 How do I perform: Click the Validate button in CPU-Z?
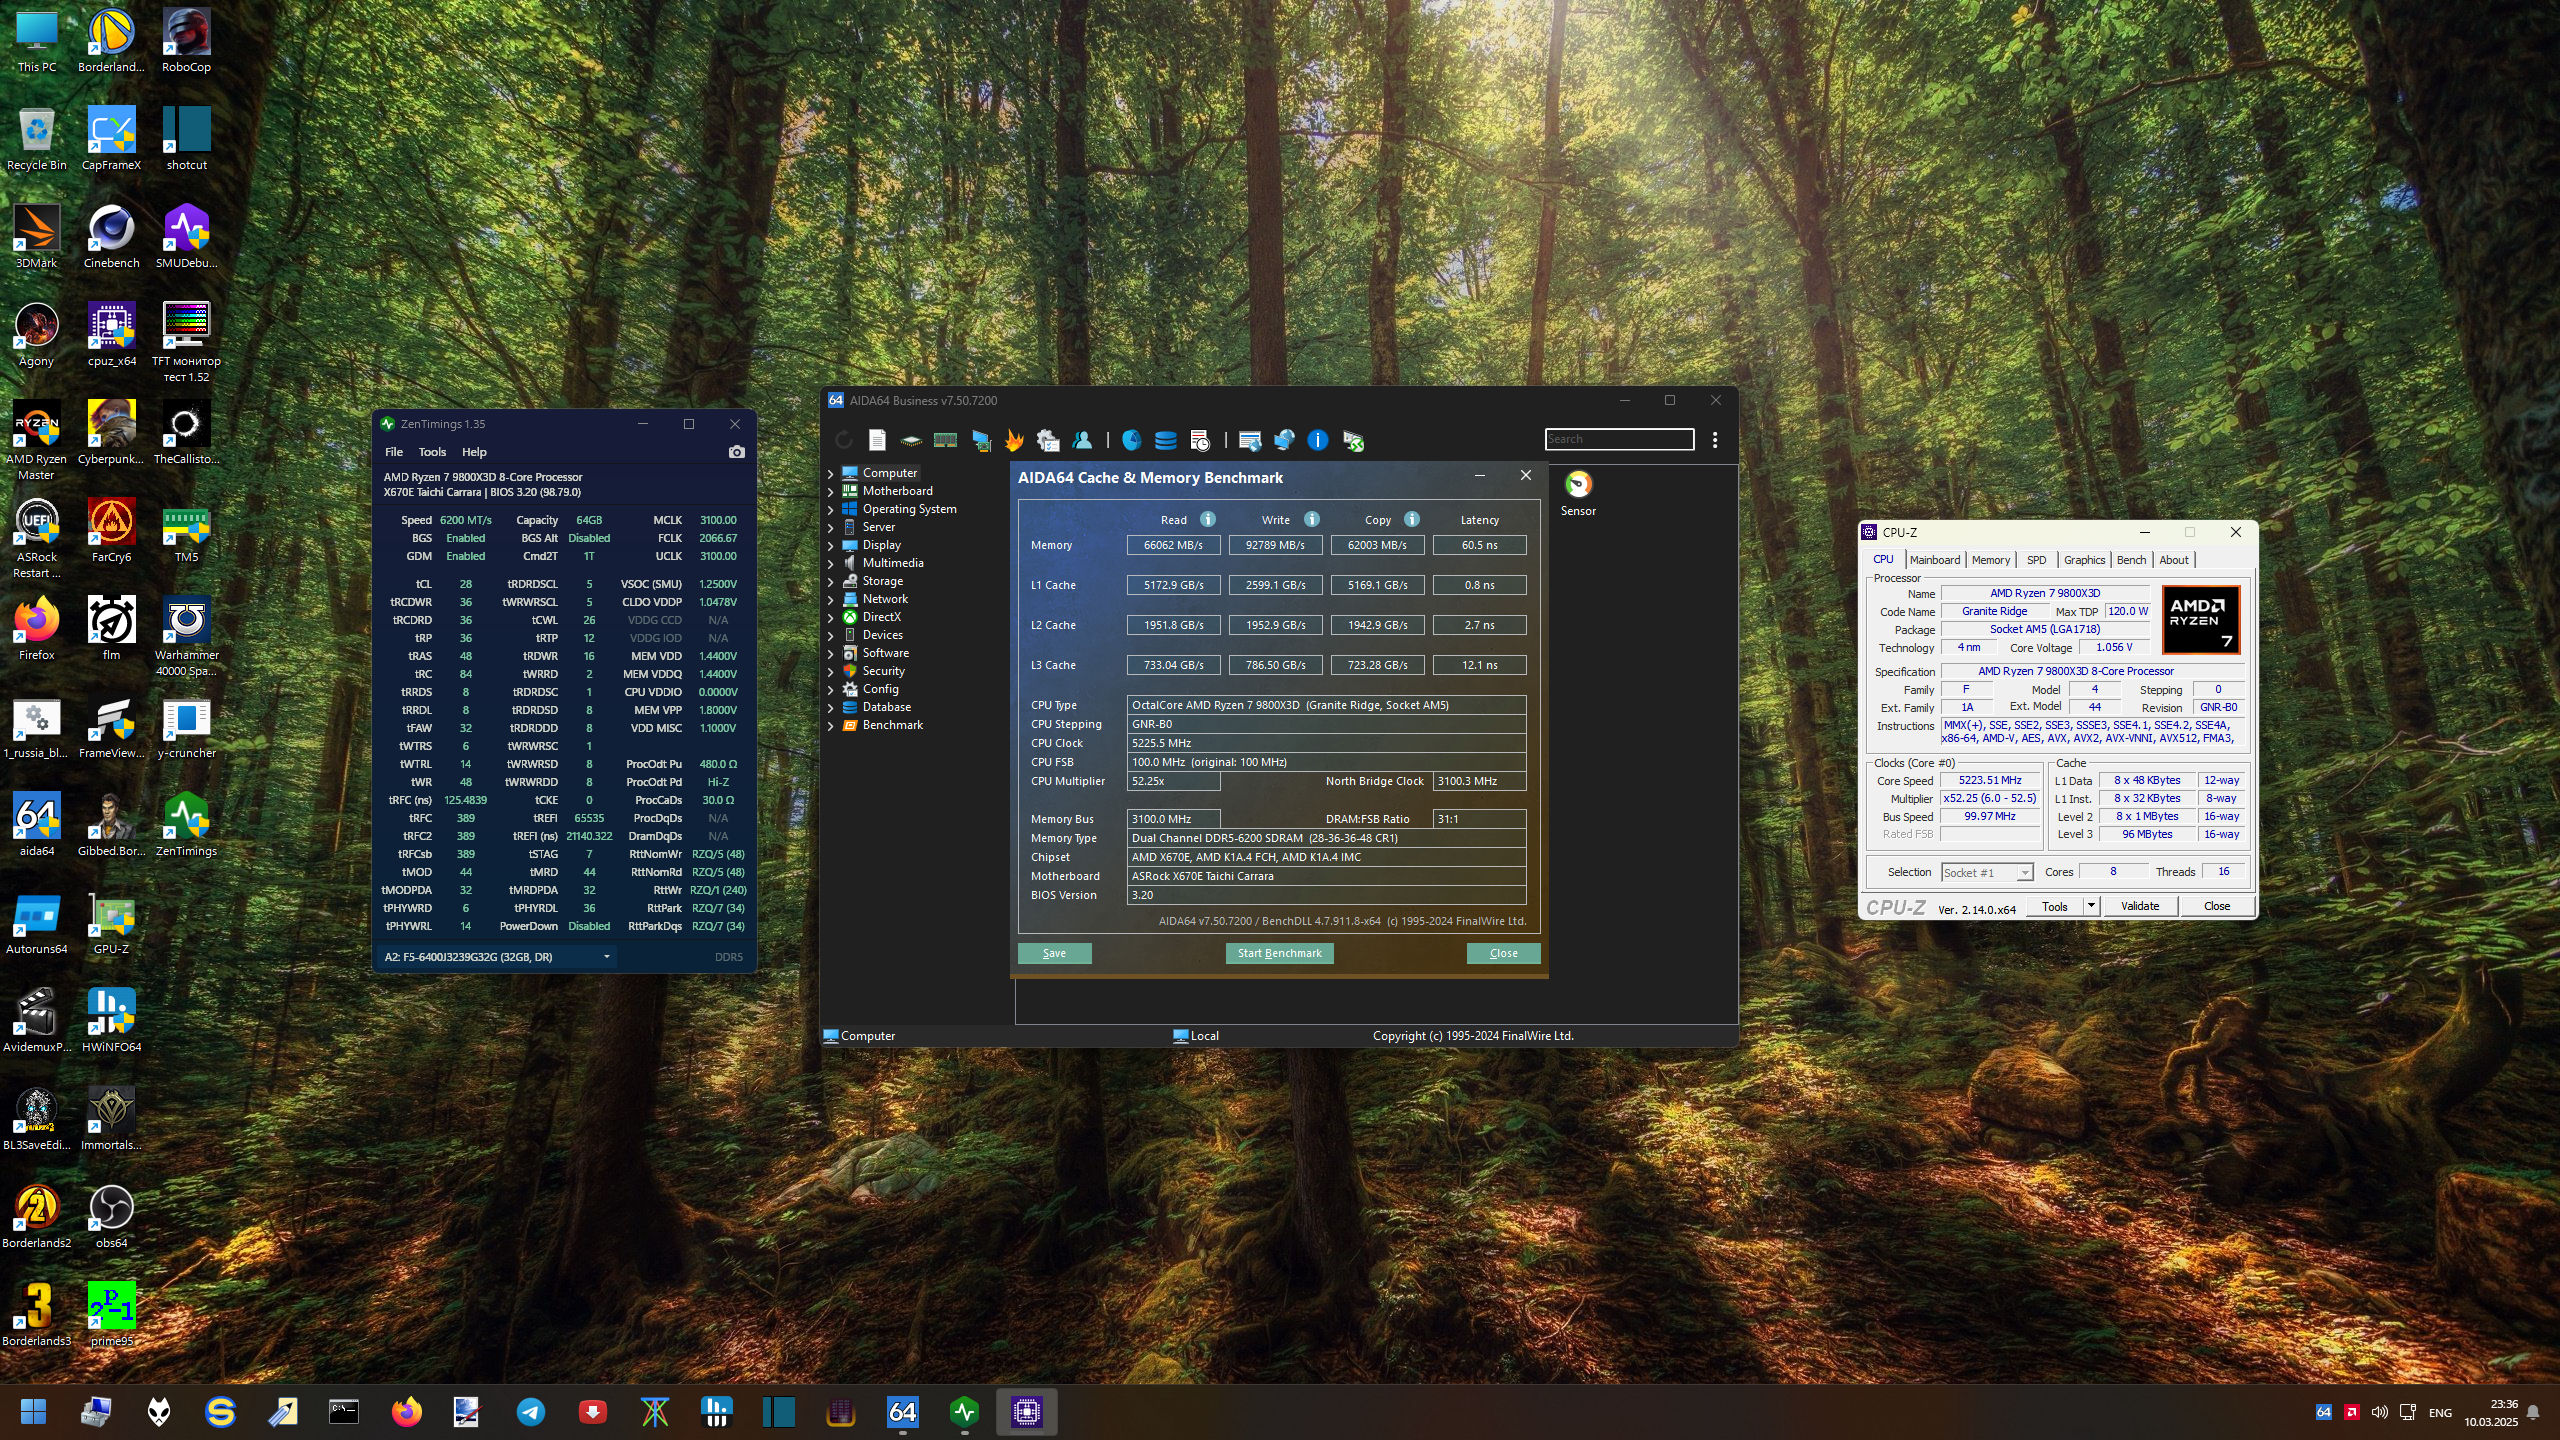(x=2140, y=906)
